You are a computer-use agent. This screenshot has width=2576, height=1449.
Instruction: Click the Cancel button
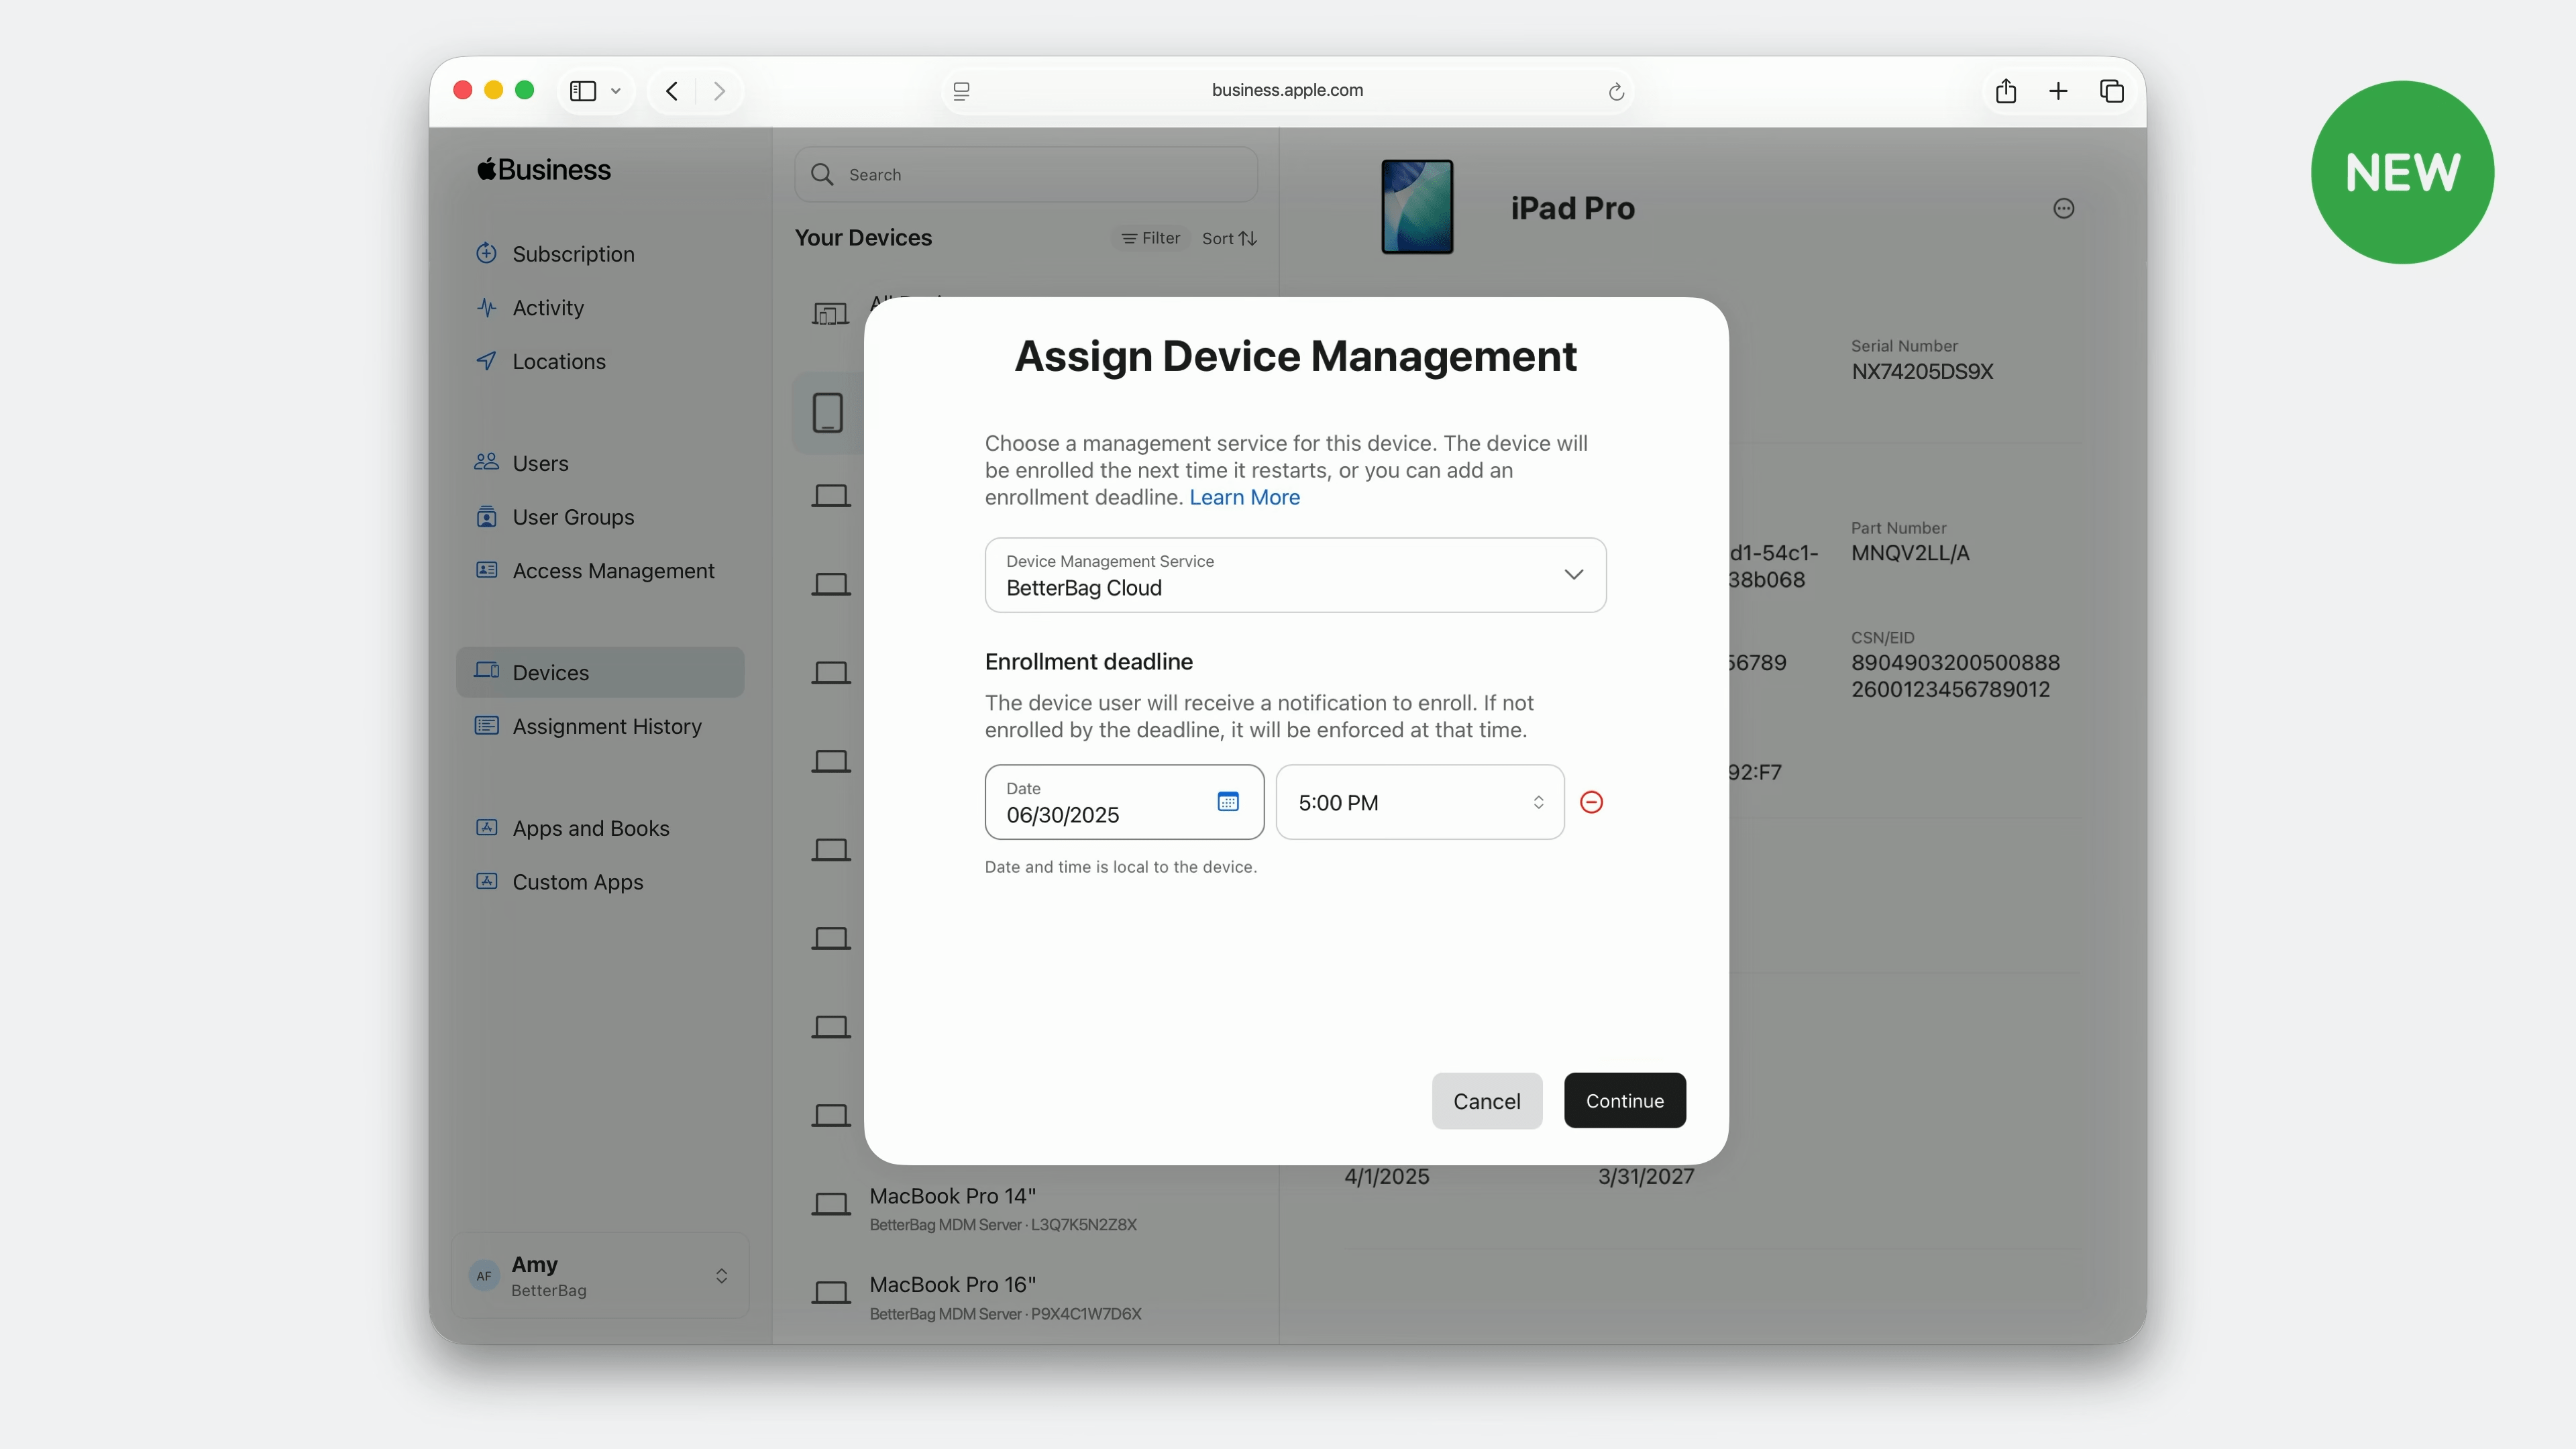[1487, 1102]
